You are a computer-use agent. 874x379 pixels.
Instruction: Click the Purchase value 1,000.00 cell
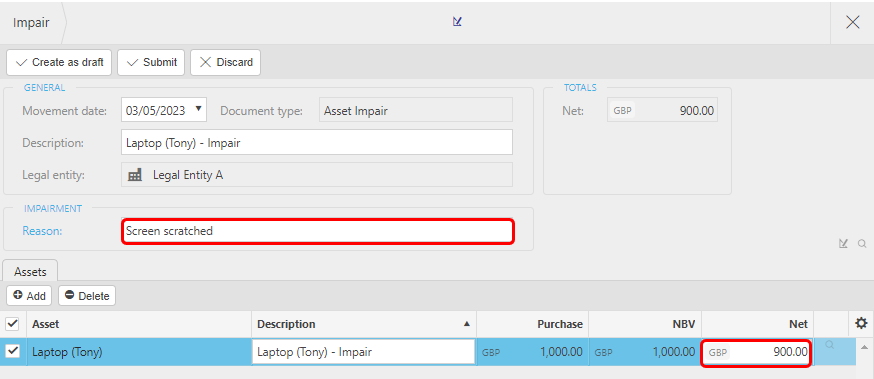click(533, 352)
